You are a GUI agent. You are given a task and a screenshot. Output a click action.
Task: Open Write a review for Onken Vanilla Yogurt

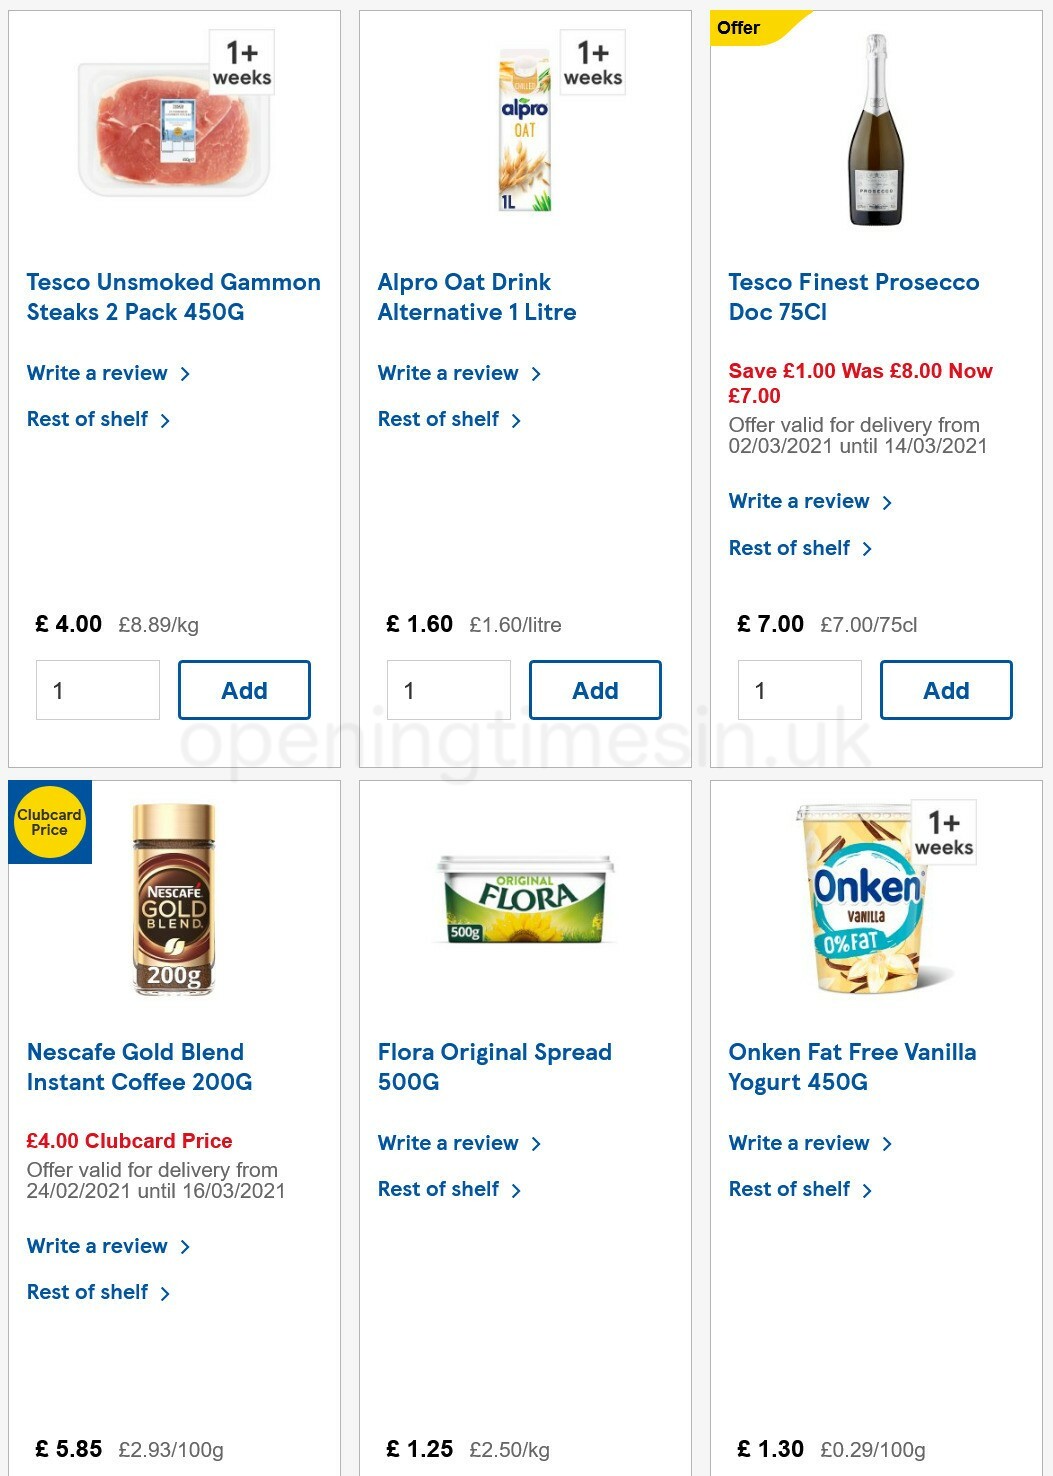(800, 1143)
